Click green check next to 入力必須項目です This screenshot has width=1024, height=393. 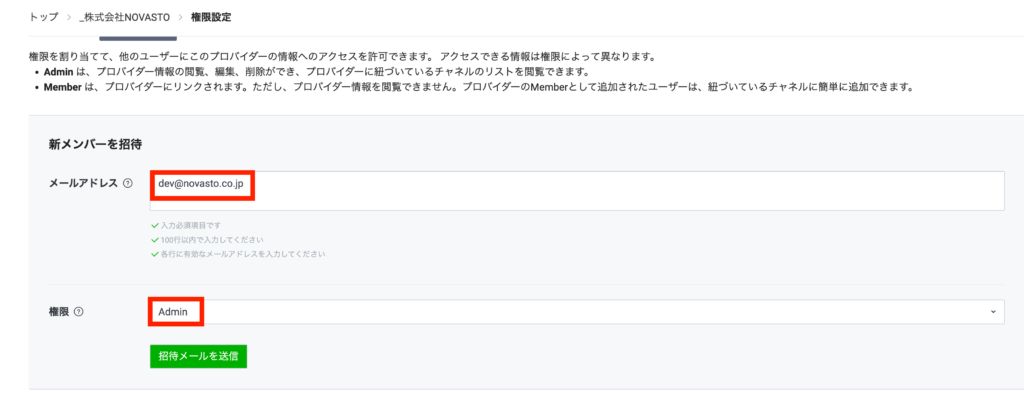click(x=155, y=225)
